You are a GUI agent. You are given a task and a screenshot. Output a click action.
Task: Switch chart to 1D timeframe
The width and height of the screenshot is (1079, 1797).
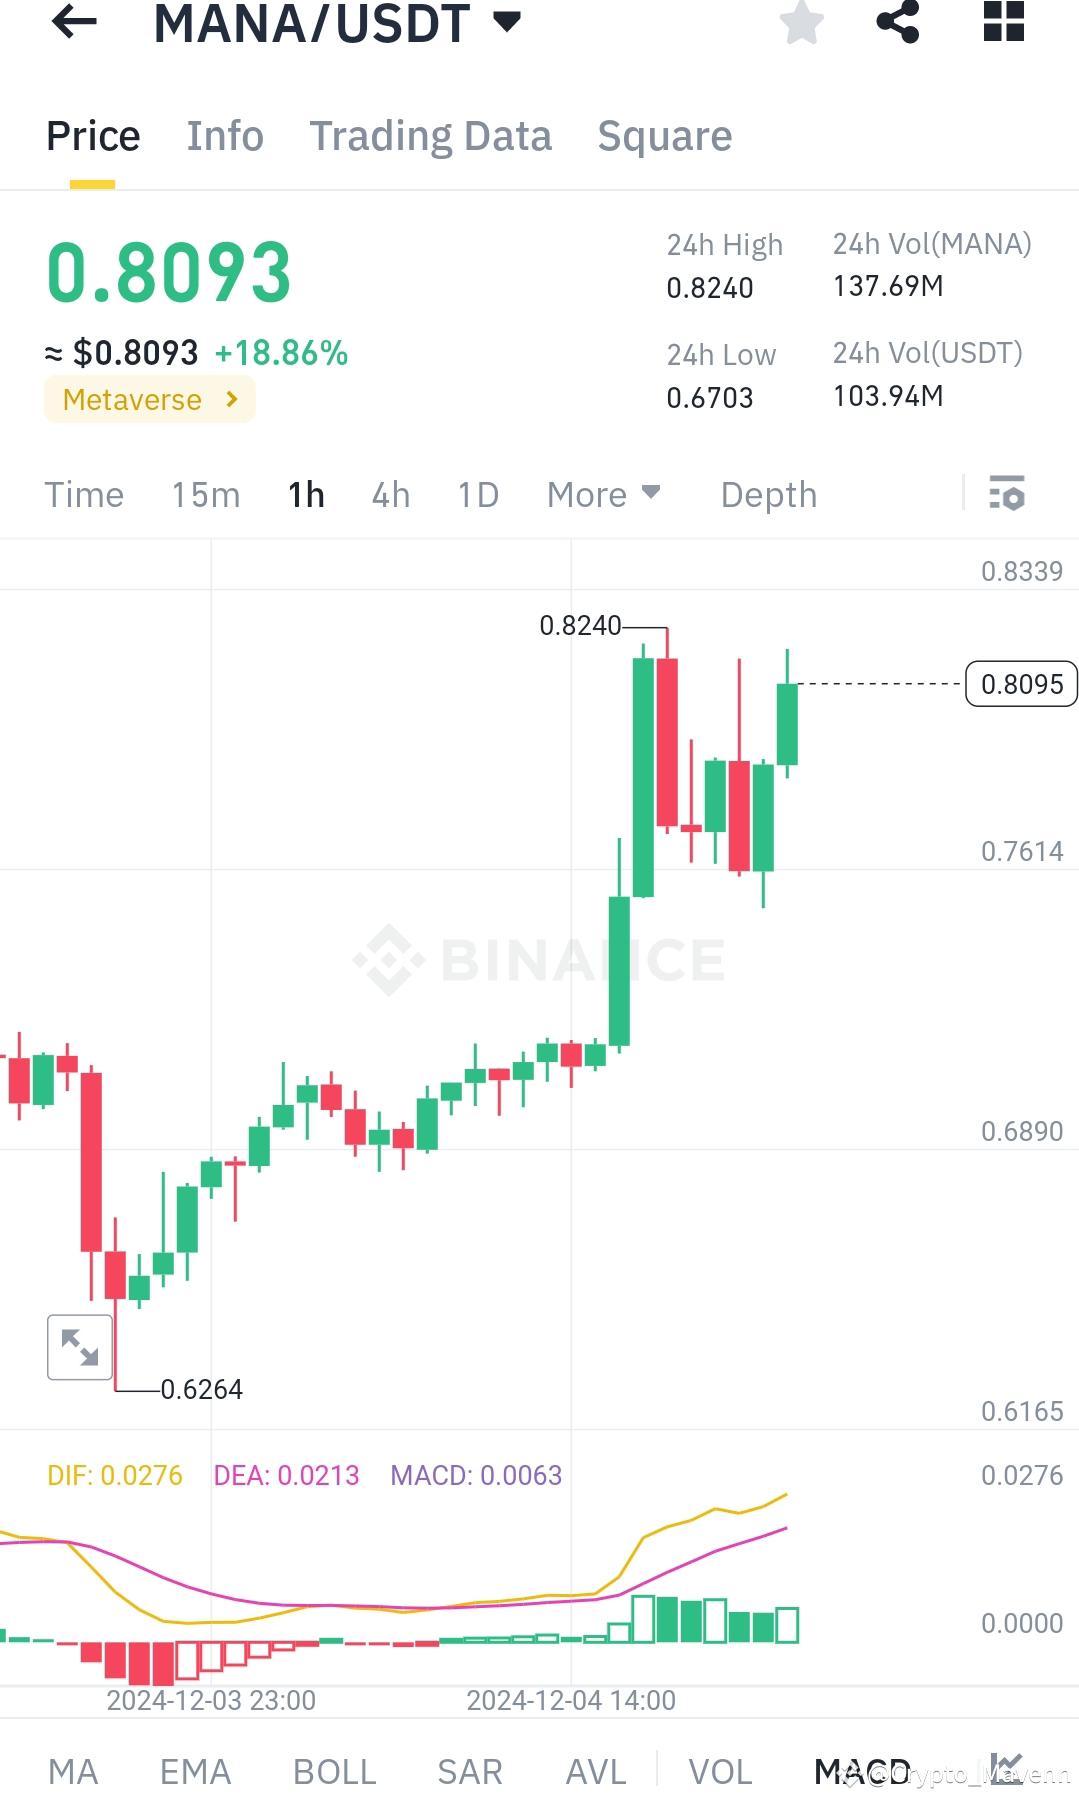477,494
